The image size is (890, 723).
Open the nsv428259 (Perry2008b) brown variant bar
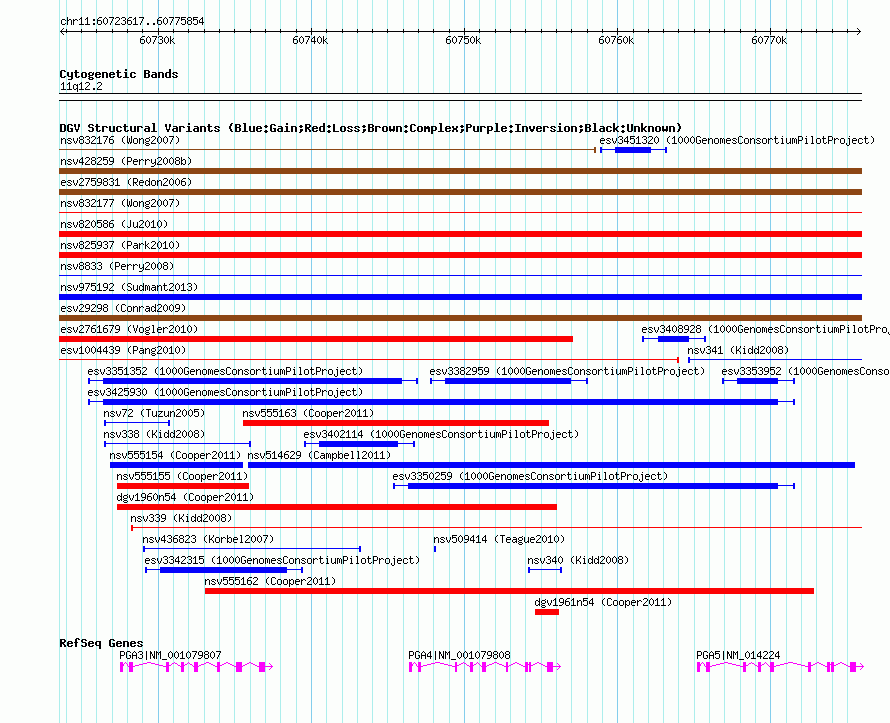pos(460,171)
